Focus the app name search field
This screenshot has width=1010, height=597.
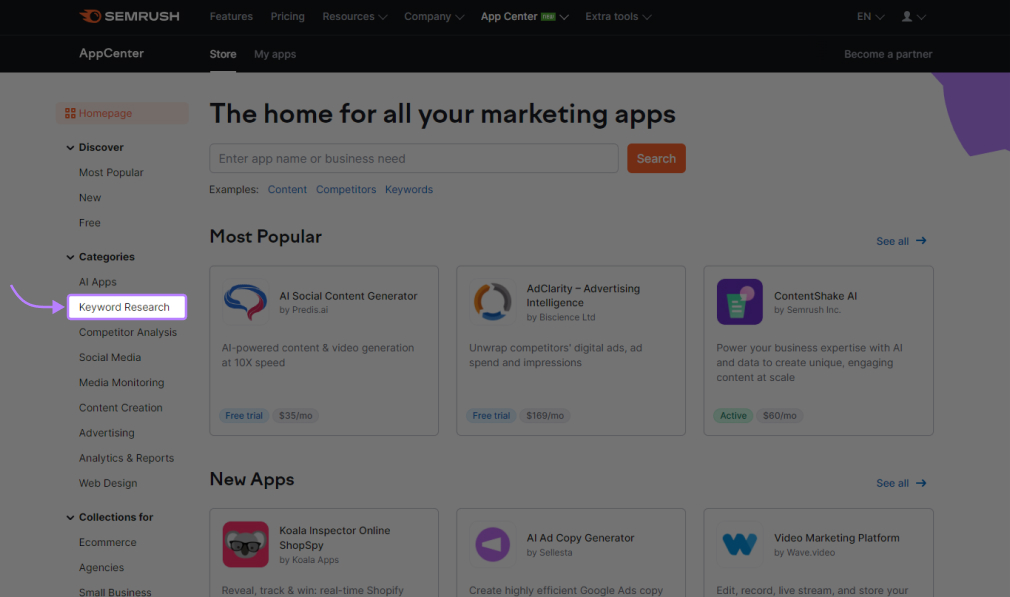(414, 158)
